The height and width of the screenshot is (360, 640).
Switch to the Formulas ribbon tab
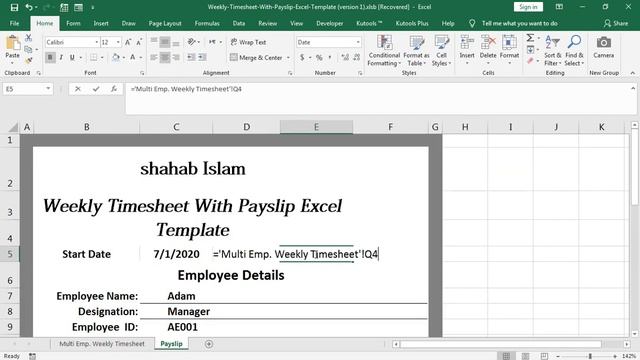click(207, 23)
